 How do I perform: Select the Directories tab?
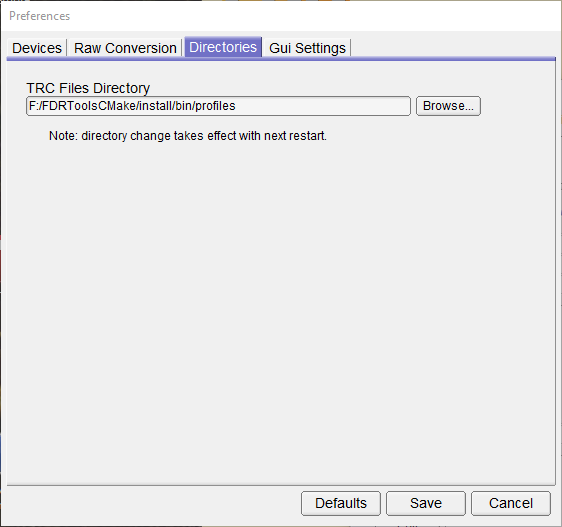pyautogui.click(x=223, y=47)
